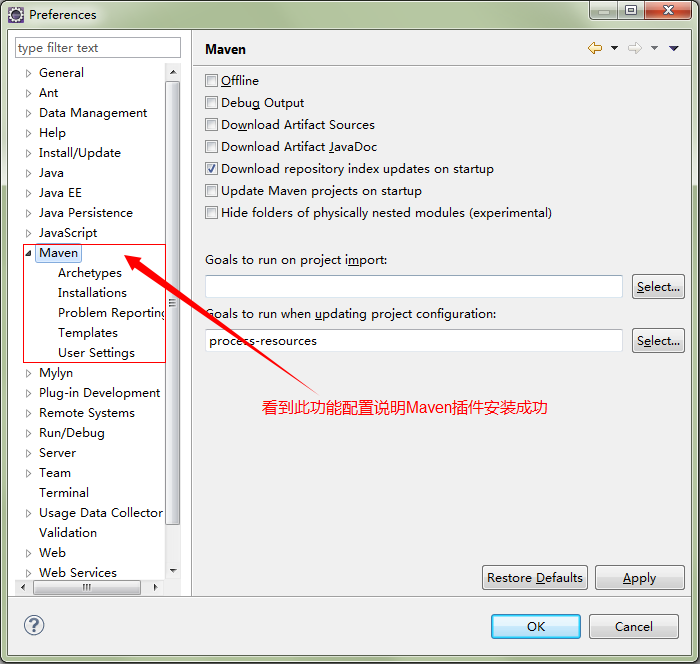Focus the type filter text field
Viewport: 700px width, 664px height.
[x=98, y=48]
